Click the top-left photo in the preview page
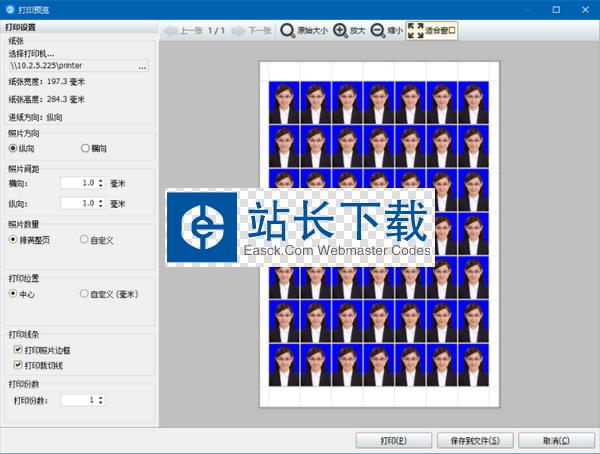The height and width of the screenshot is (454, 600). pos(284,101)
